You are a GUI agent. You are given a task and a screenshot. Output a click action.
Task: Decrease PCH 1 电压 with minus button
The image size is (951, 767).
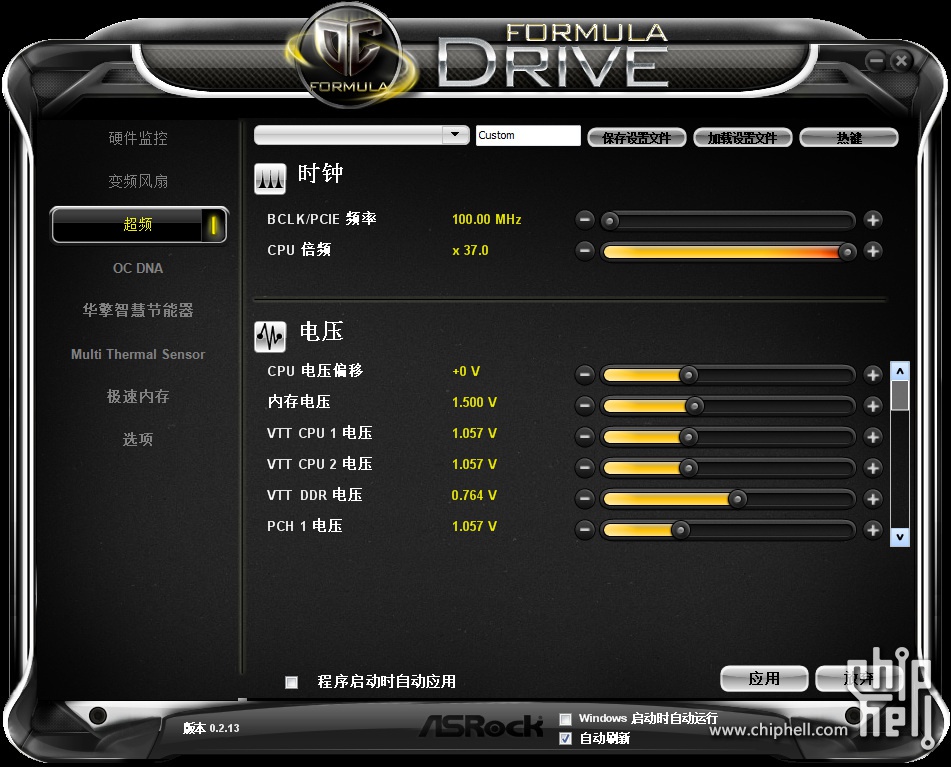click(585, 530)
